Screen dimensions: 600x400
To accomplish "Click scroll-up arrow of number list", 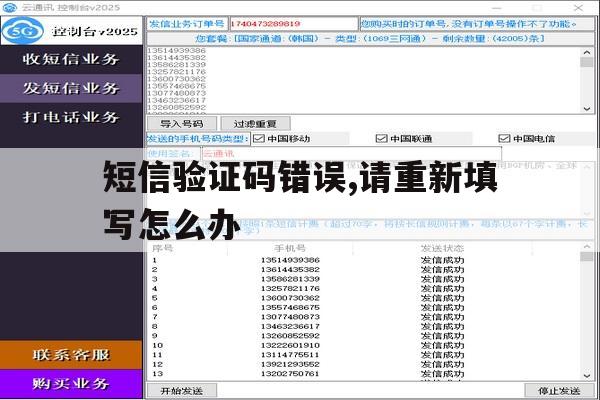I will [587, 52].
